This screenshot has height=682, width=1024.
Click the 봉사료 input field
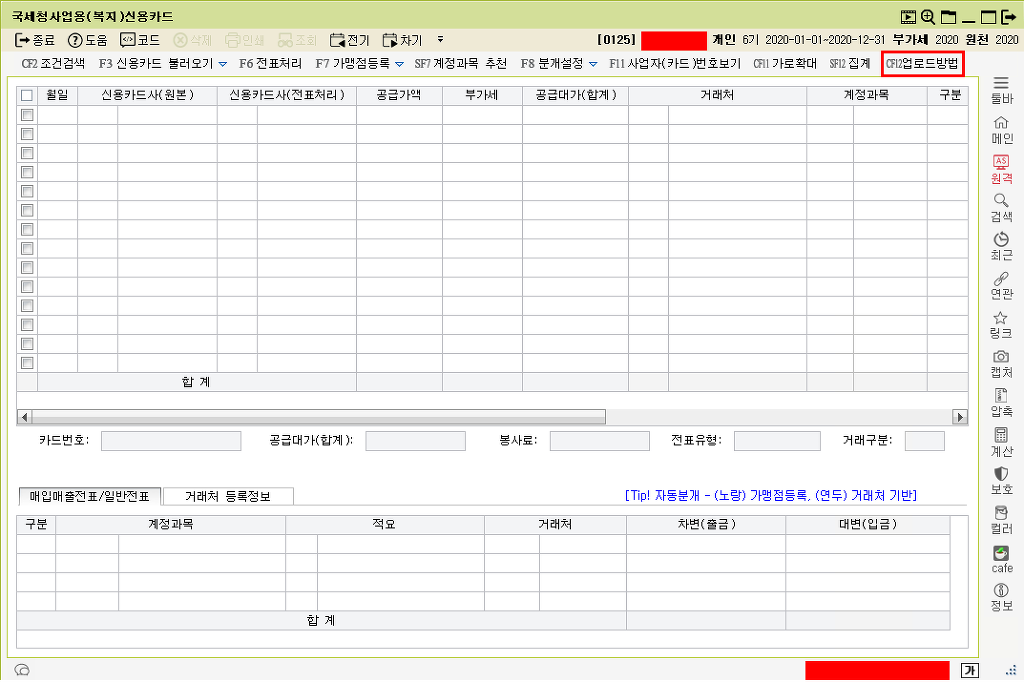tap(600, 441)
